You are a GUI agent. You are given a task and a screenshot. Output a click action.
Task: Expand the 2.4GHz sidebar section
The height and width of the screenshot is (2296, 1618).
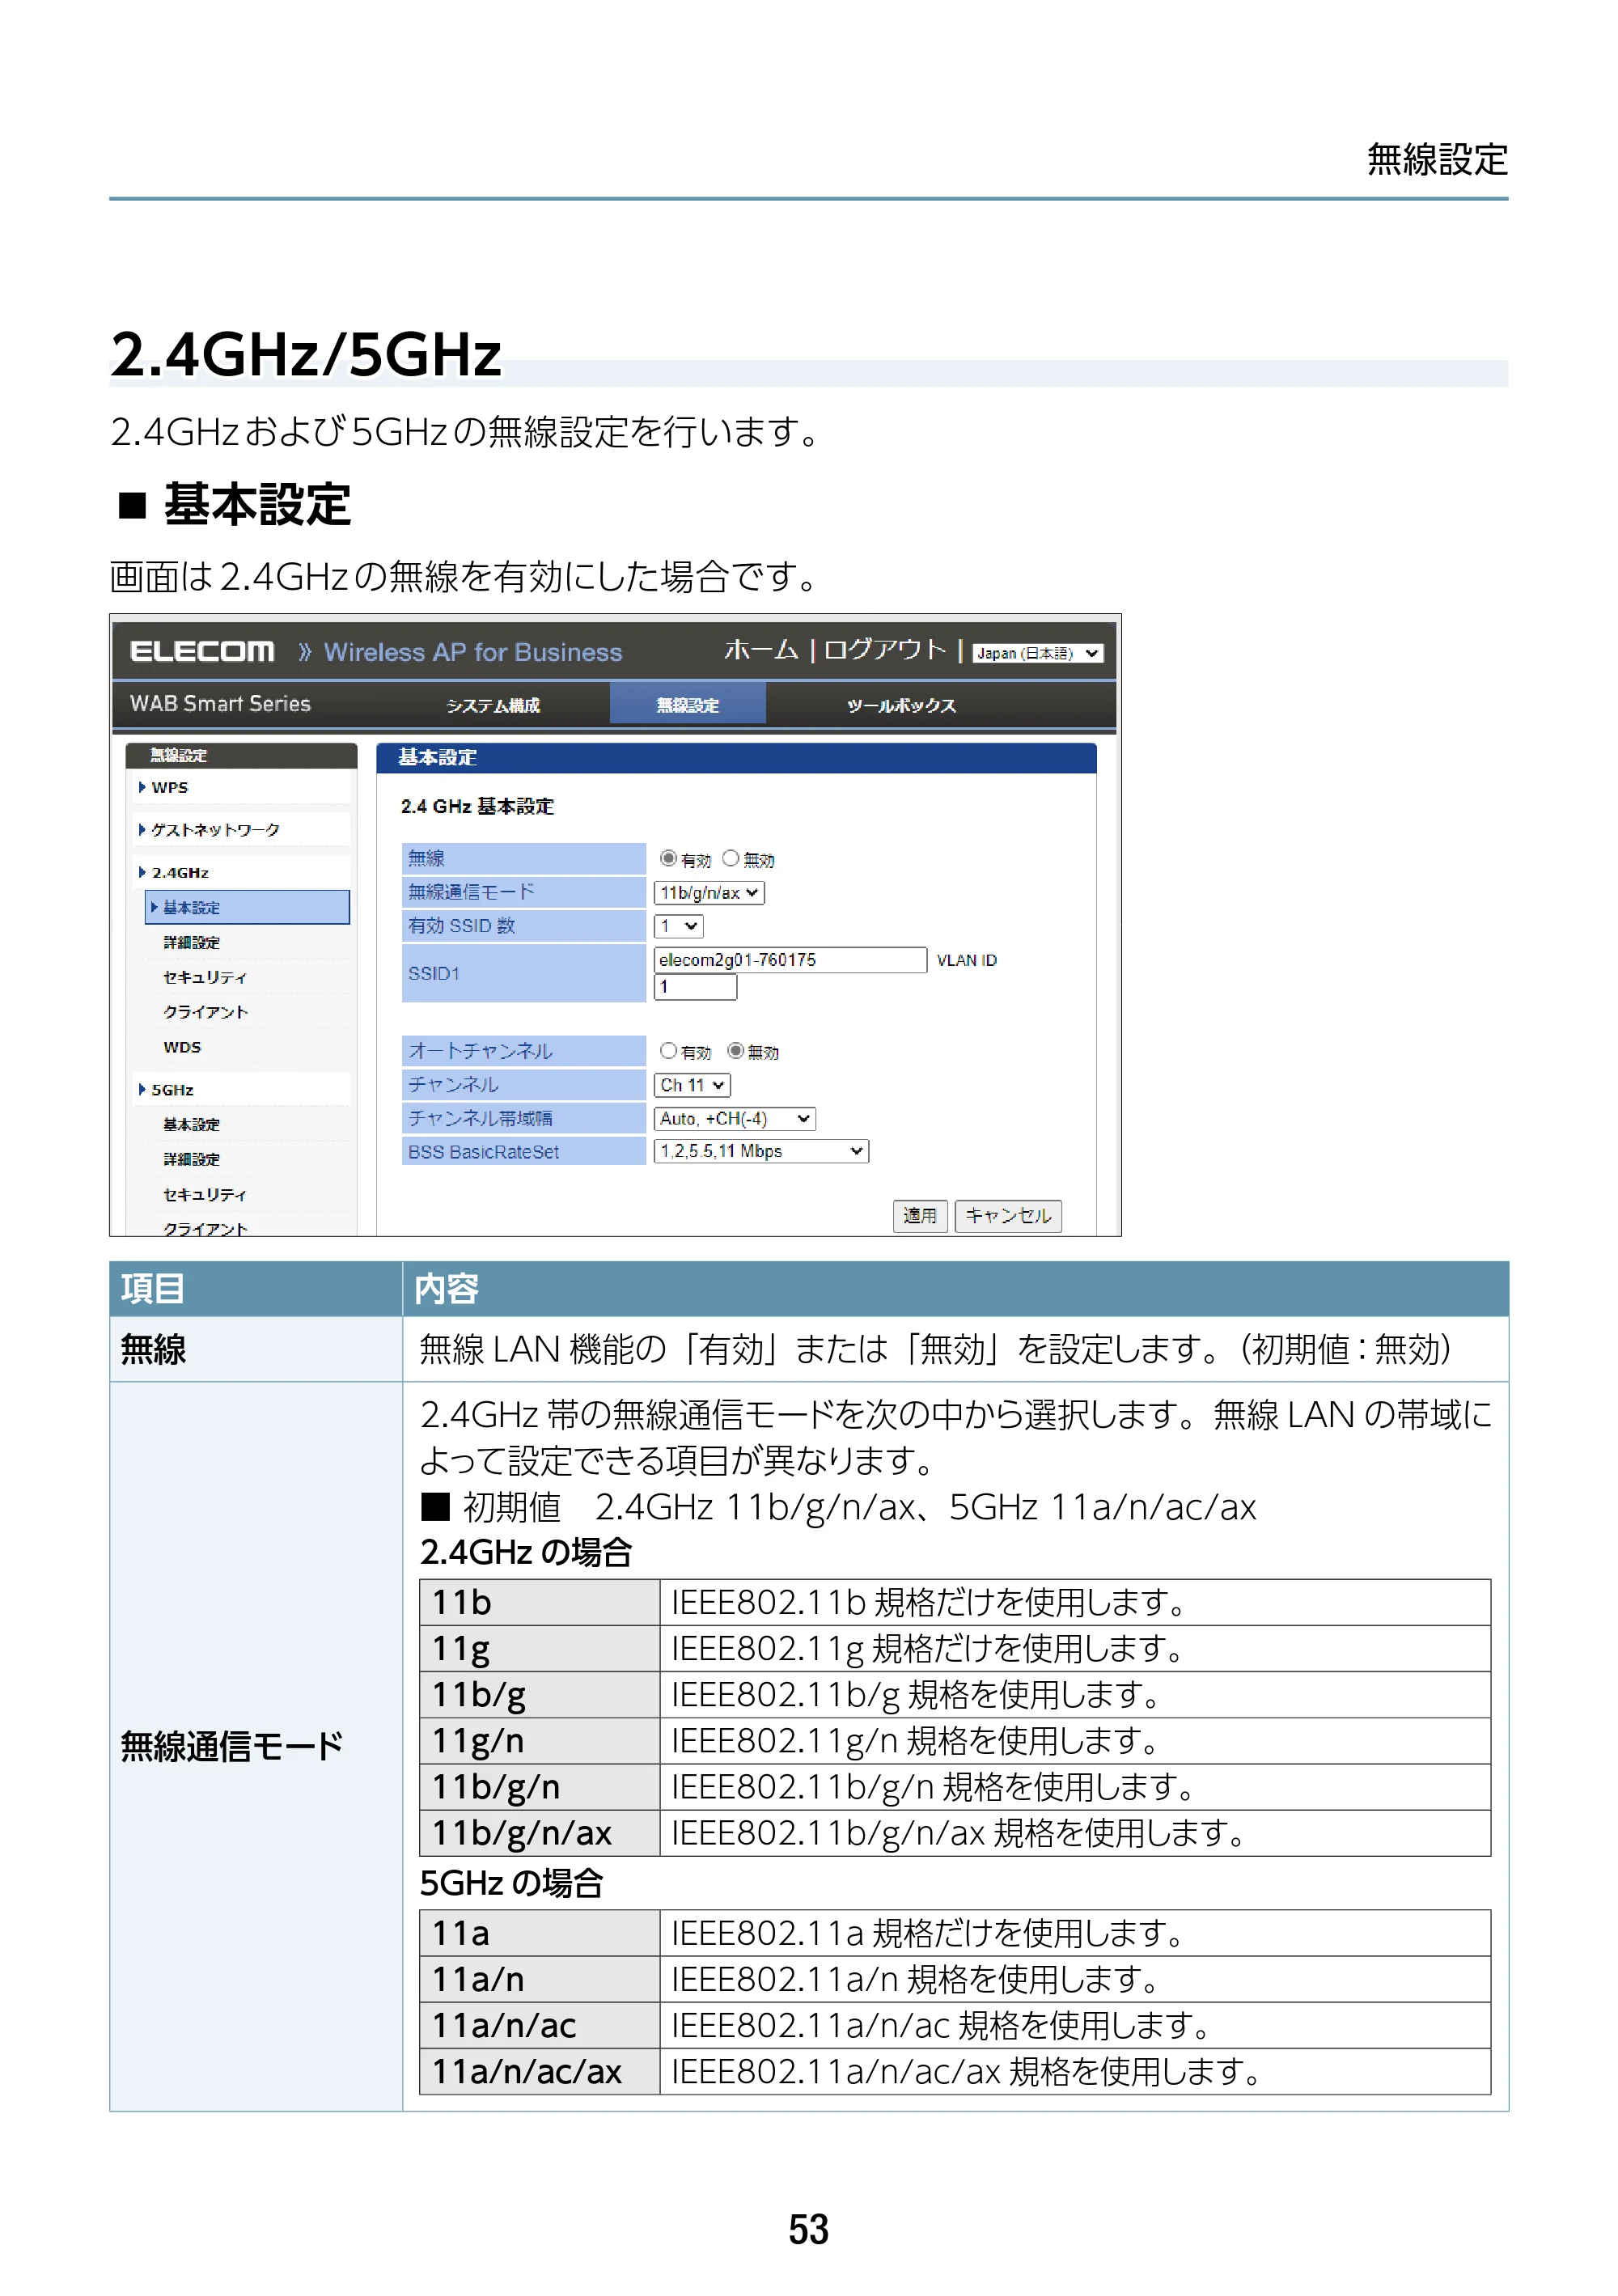coord(180,873)
